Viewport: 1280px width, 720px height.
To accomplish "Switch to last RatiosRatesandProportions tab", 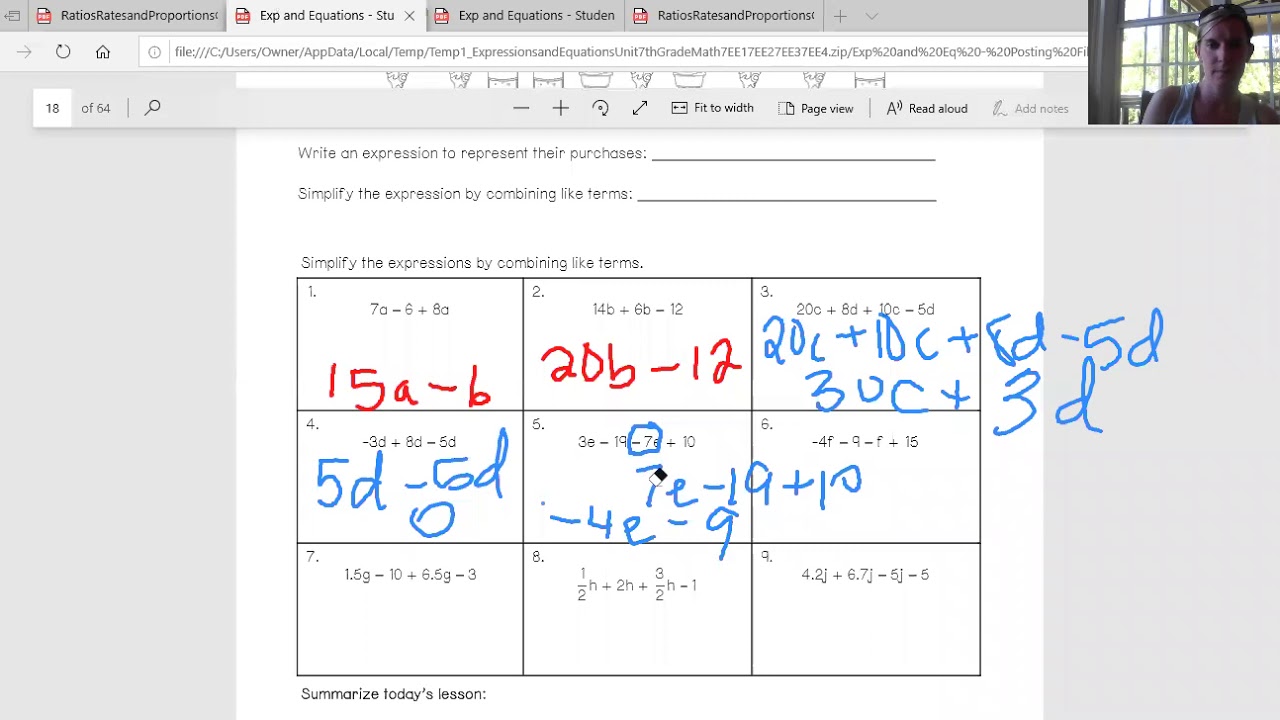I will click(724, 15).
